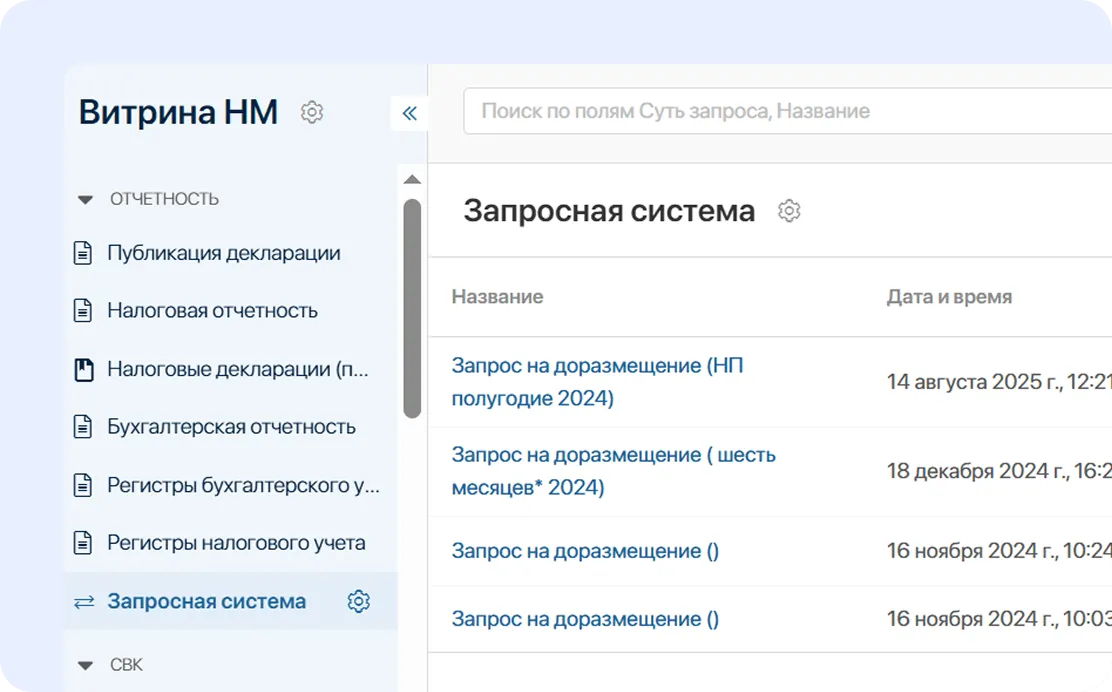Click the Налоговые декларации bookmark icon
Image resolution: width=1112 pixels, height=692 pixels.
(x=81, y=368)
